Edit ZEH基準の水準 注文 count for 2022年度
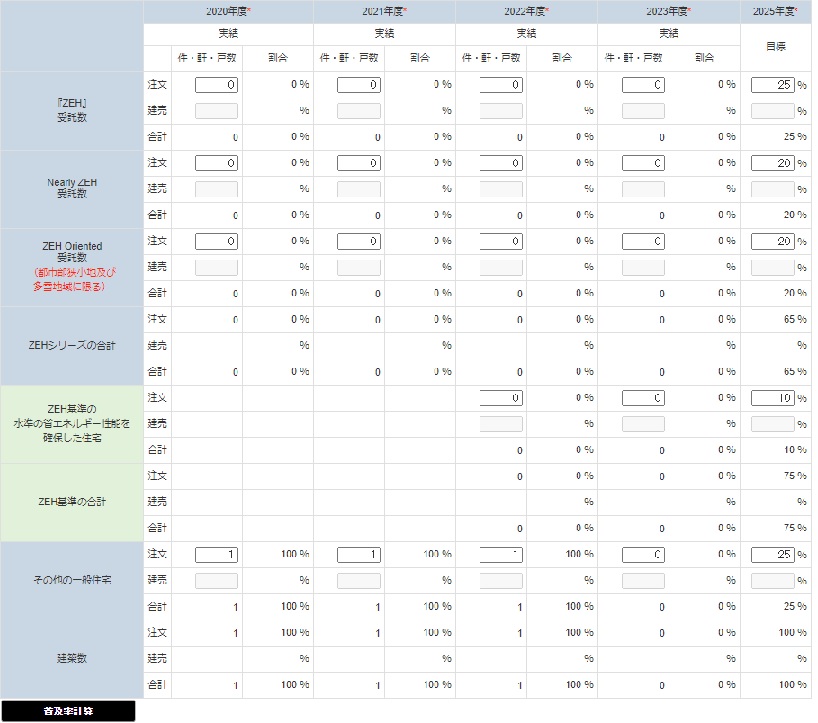818x723 pixels. click(501, 398)
